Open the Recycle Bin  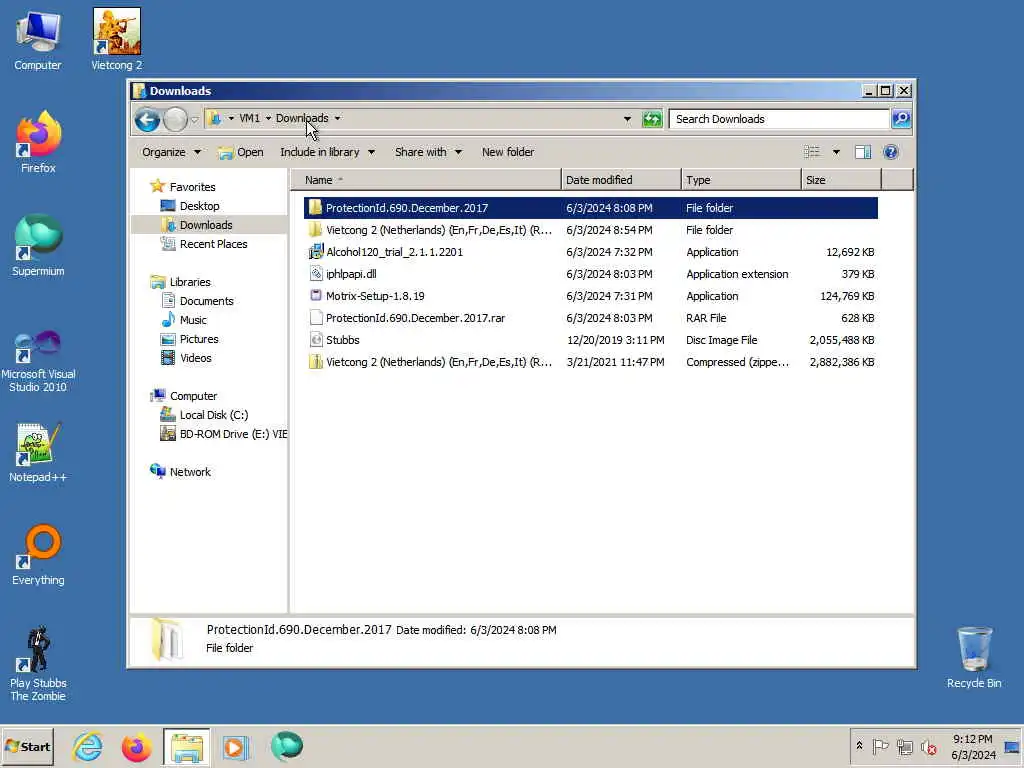(974, 657)
